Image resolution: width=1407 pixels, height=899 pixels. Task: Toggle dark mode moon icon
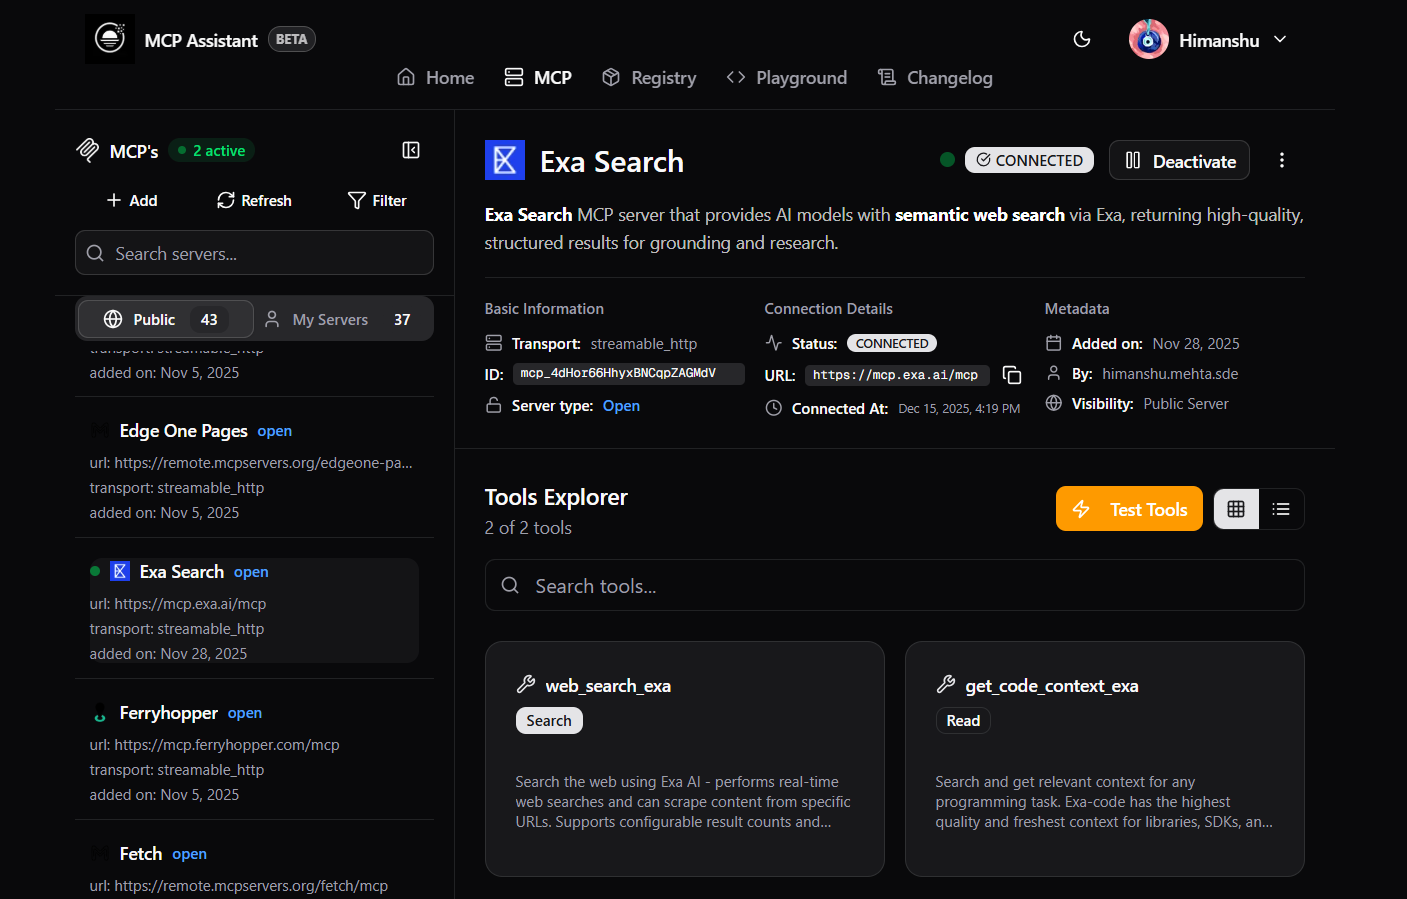point(1082,39)
